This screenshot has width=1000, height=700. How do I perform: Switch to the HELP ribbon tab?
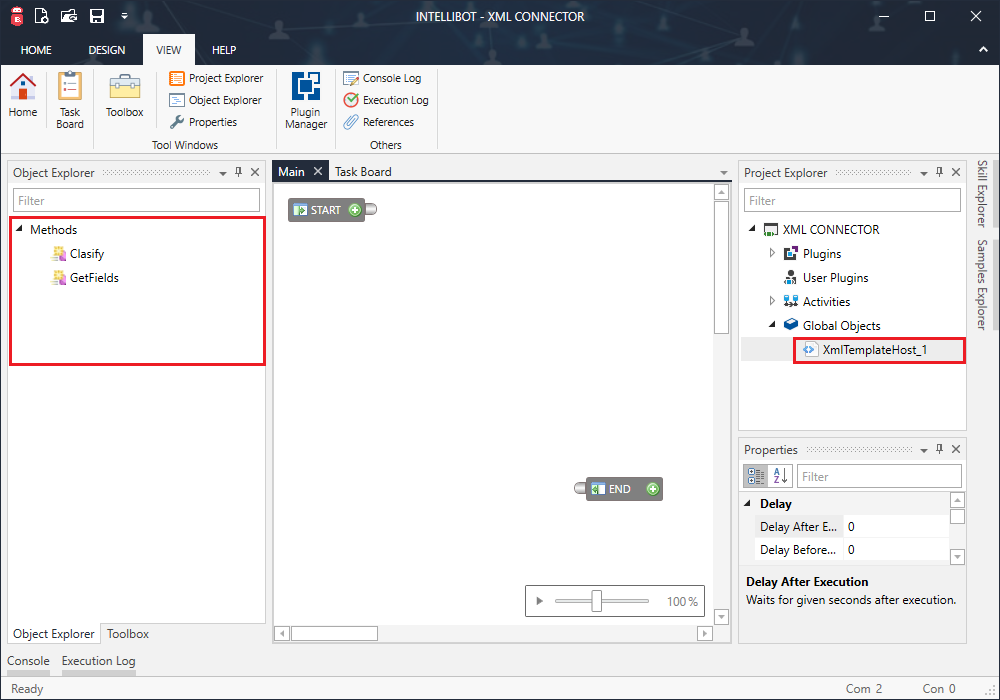(x=224, y=50)
